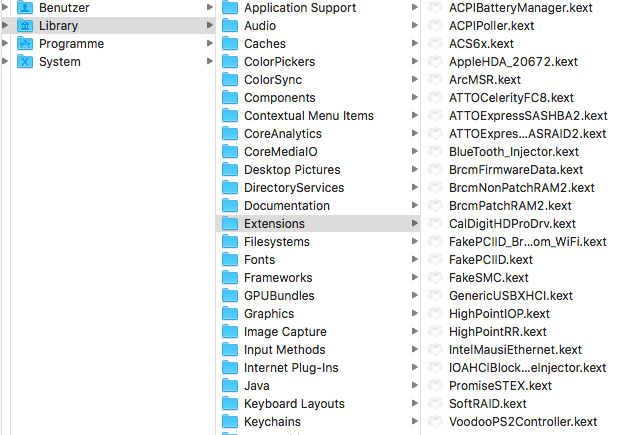The width and height of the screenshot is (617, 435).
Task: Click the System folder icon
Action: 25,61
